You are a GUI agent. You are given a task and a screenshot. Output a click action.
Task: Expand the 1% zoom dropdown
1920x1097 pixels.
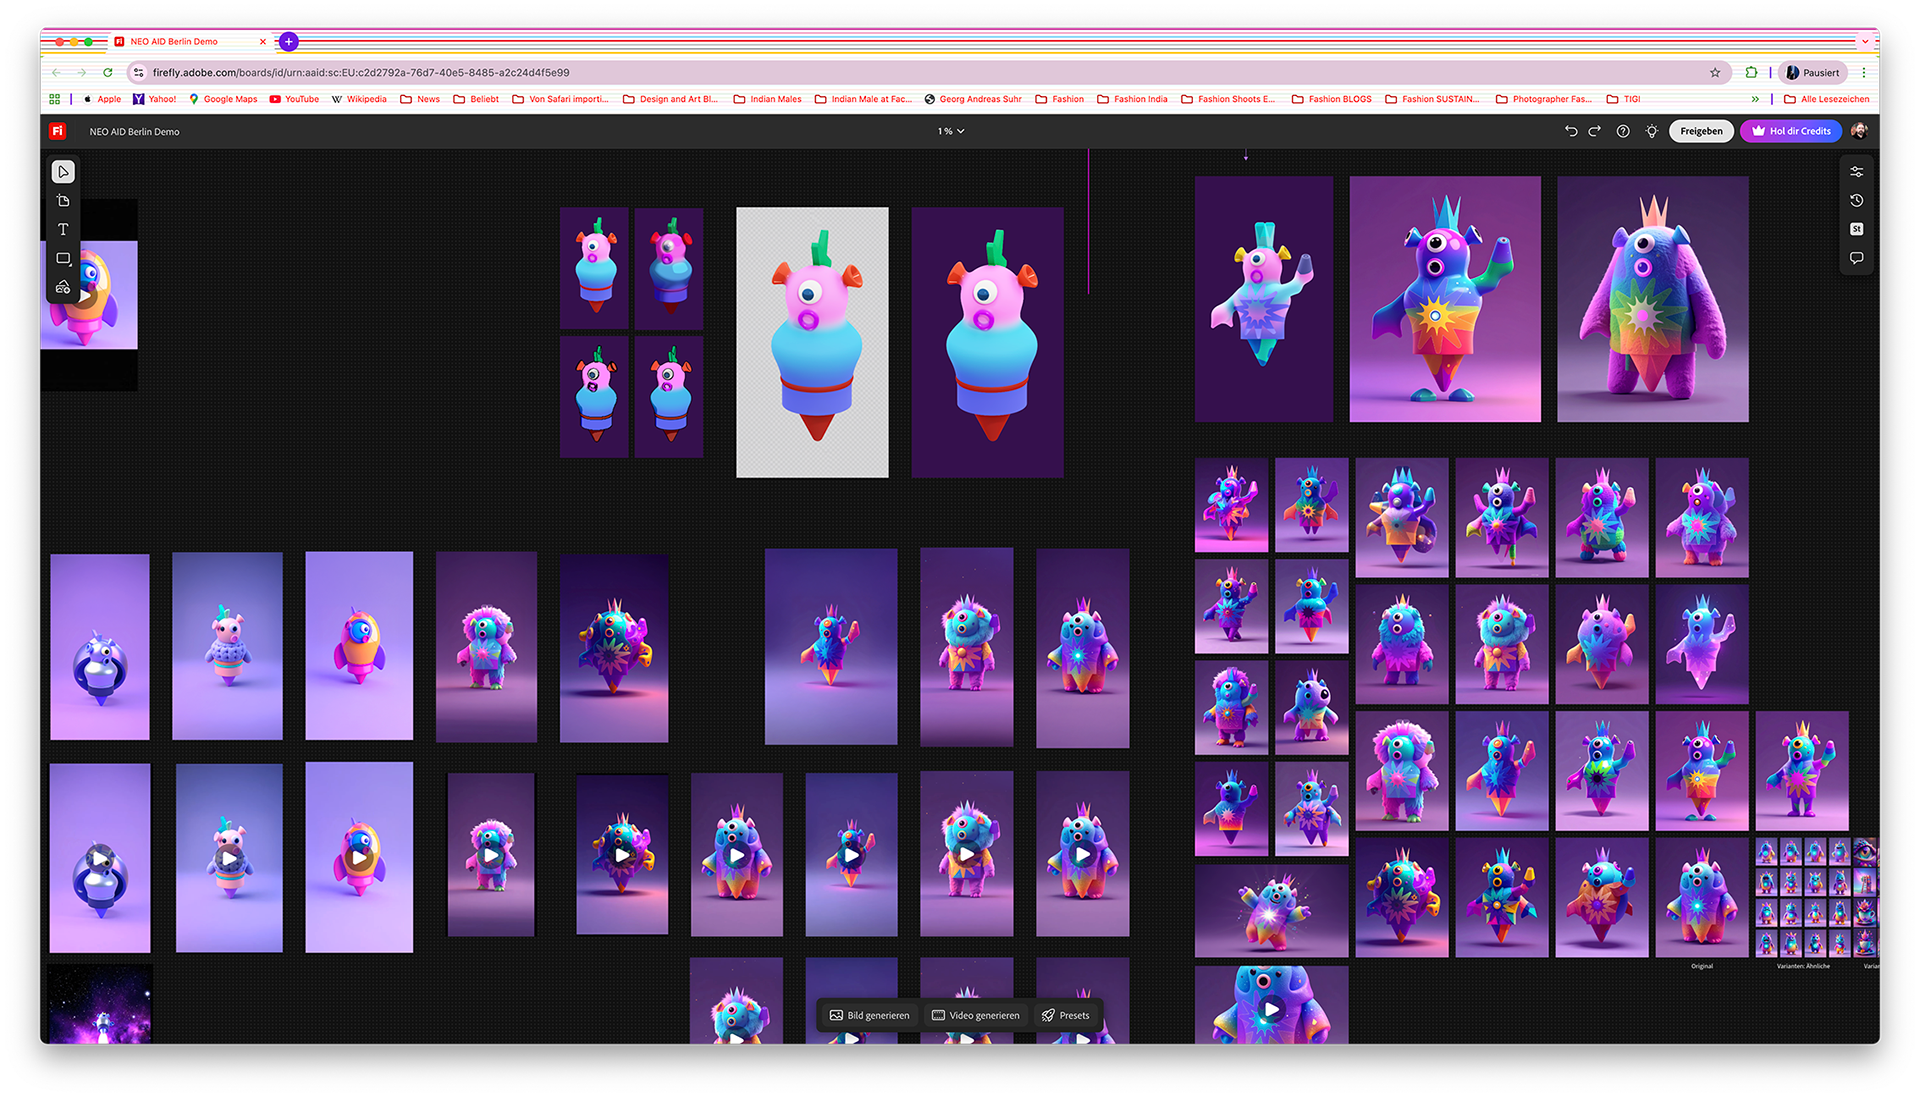pyautogui.click(x=951, y=131)
